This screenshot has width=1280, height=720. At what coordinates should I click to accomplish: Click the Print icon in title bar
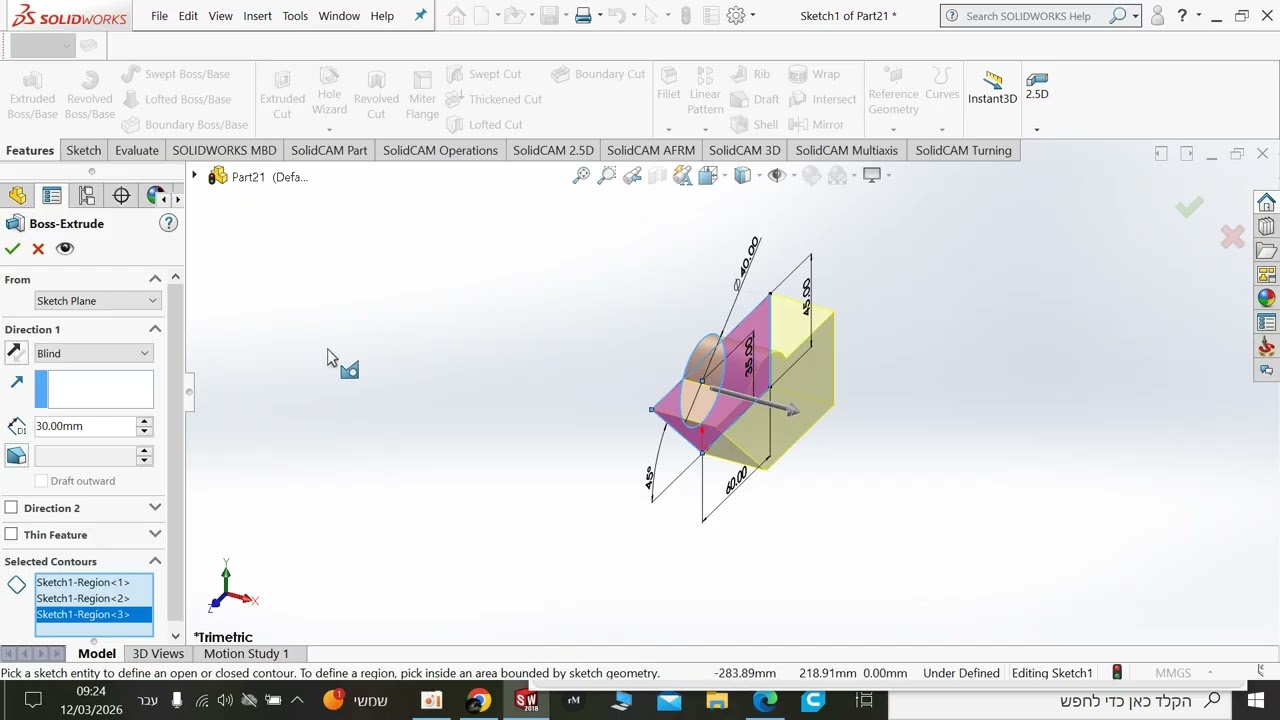pyautogui.click(x=583, y=16)
